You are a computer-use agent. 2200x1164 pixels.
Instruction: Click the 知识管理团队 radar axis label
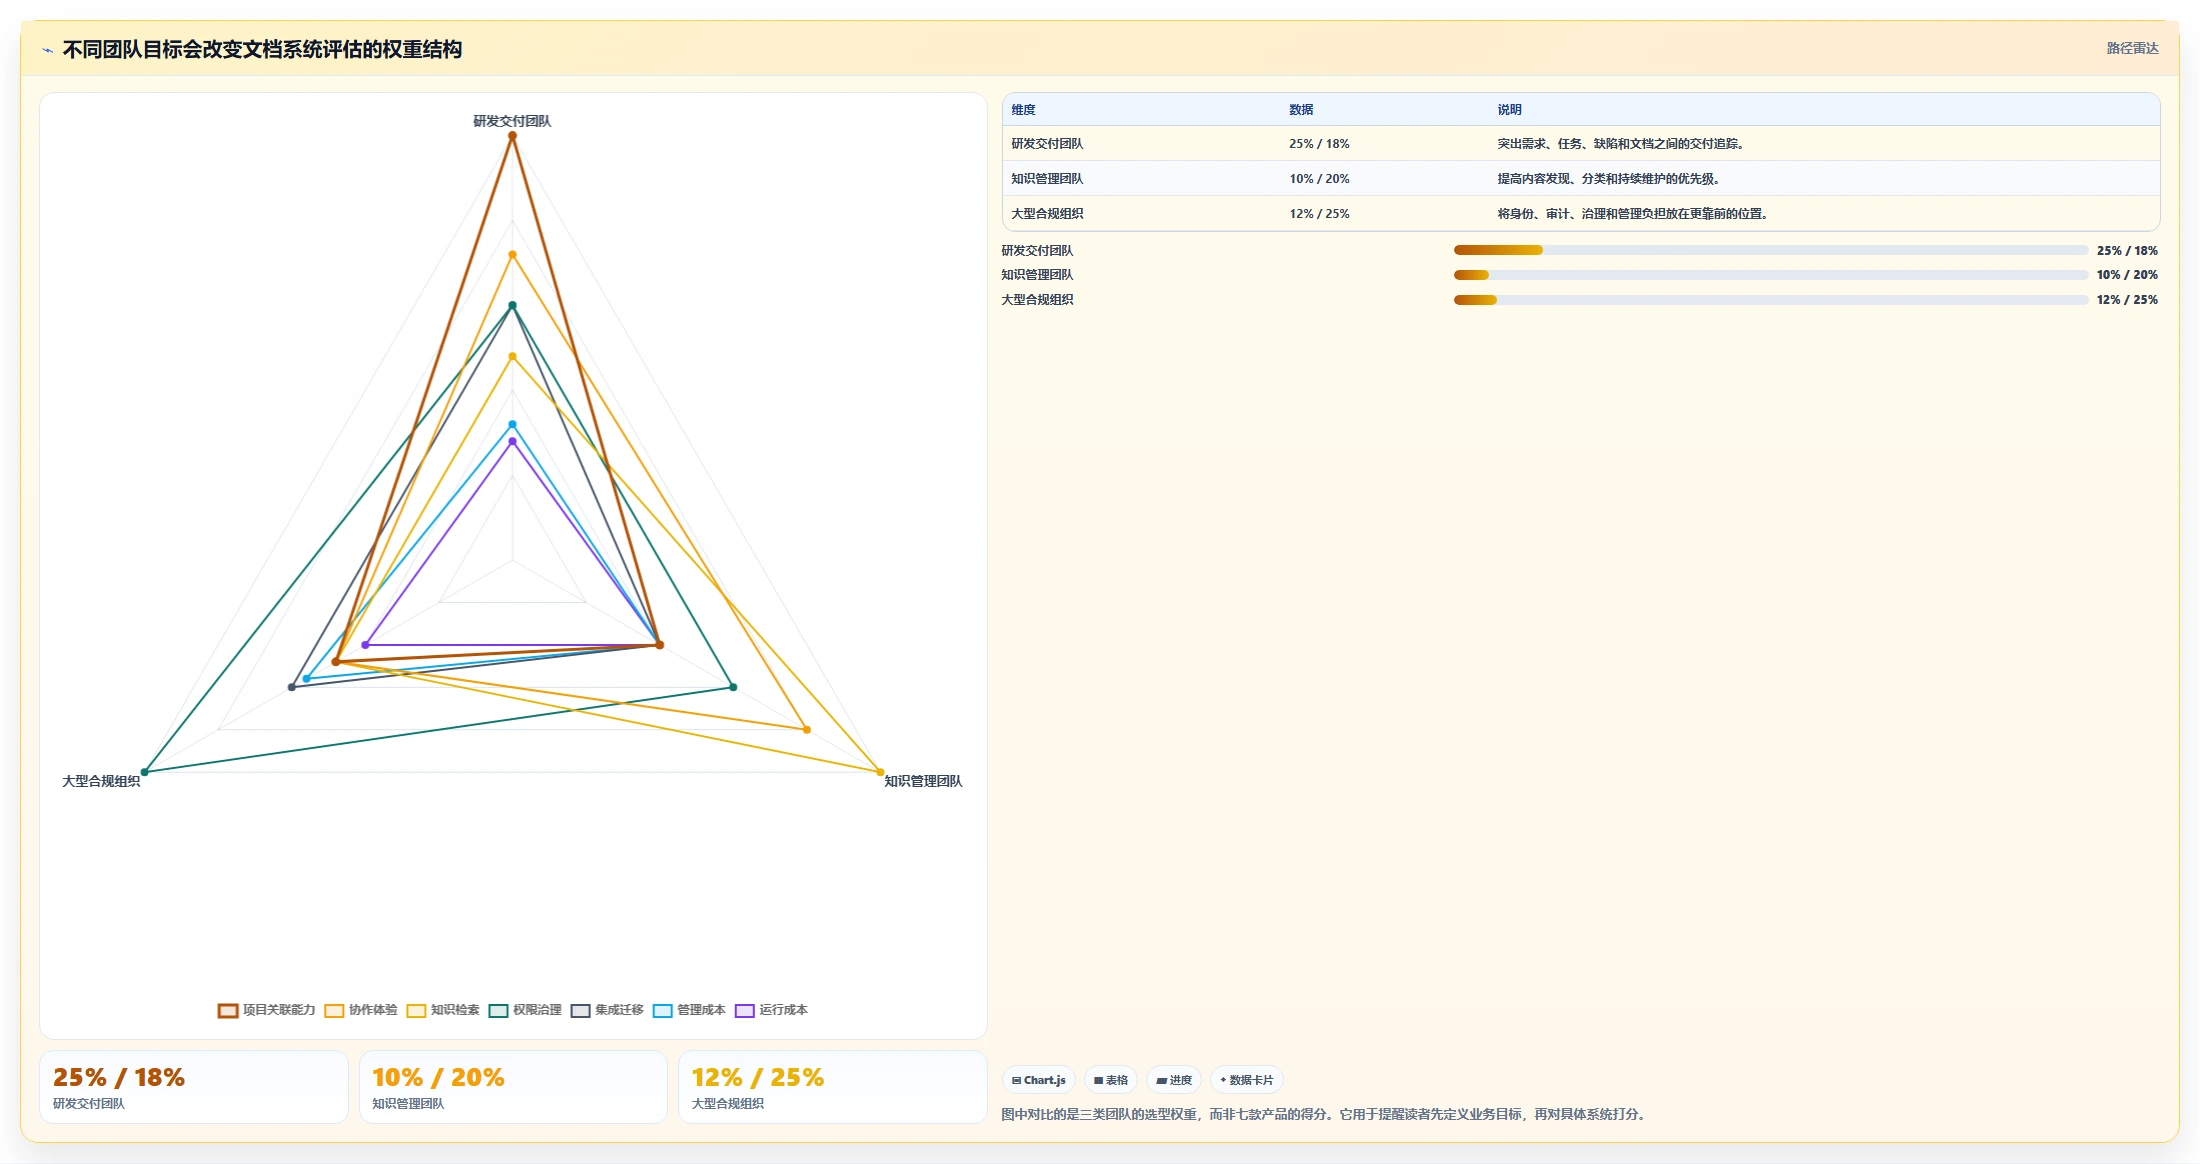[x=923, y=781]
